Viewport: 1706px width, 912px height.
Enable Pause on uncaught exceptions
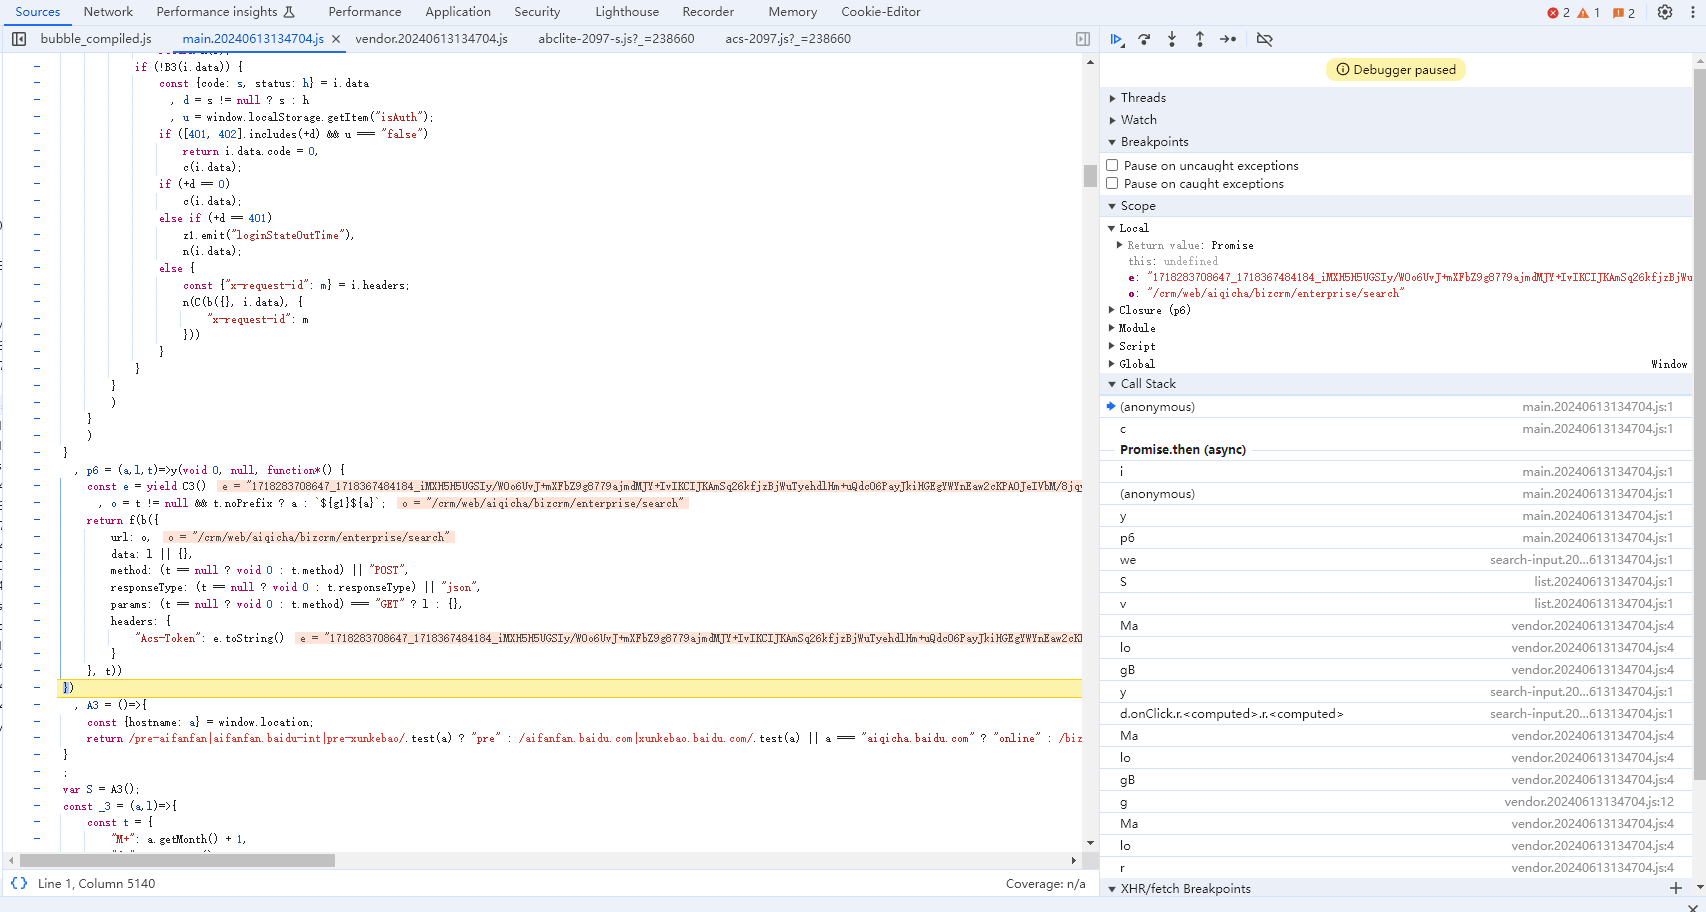[x=1112, y=165]
